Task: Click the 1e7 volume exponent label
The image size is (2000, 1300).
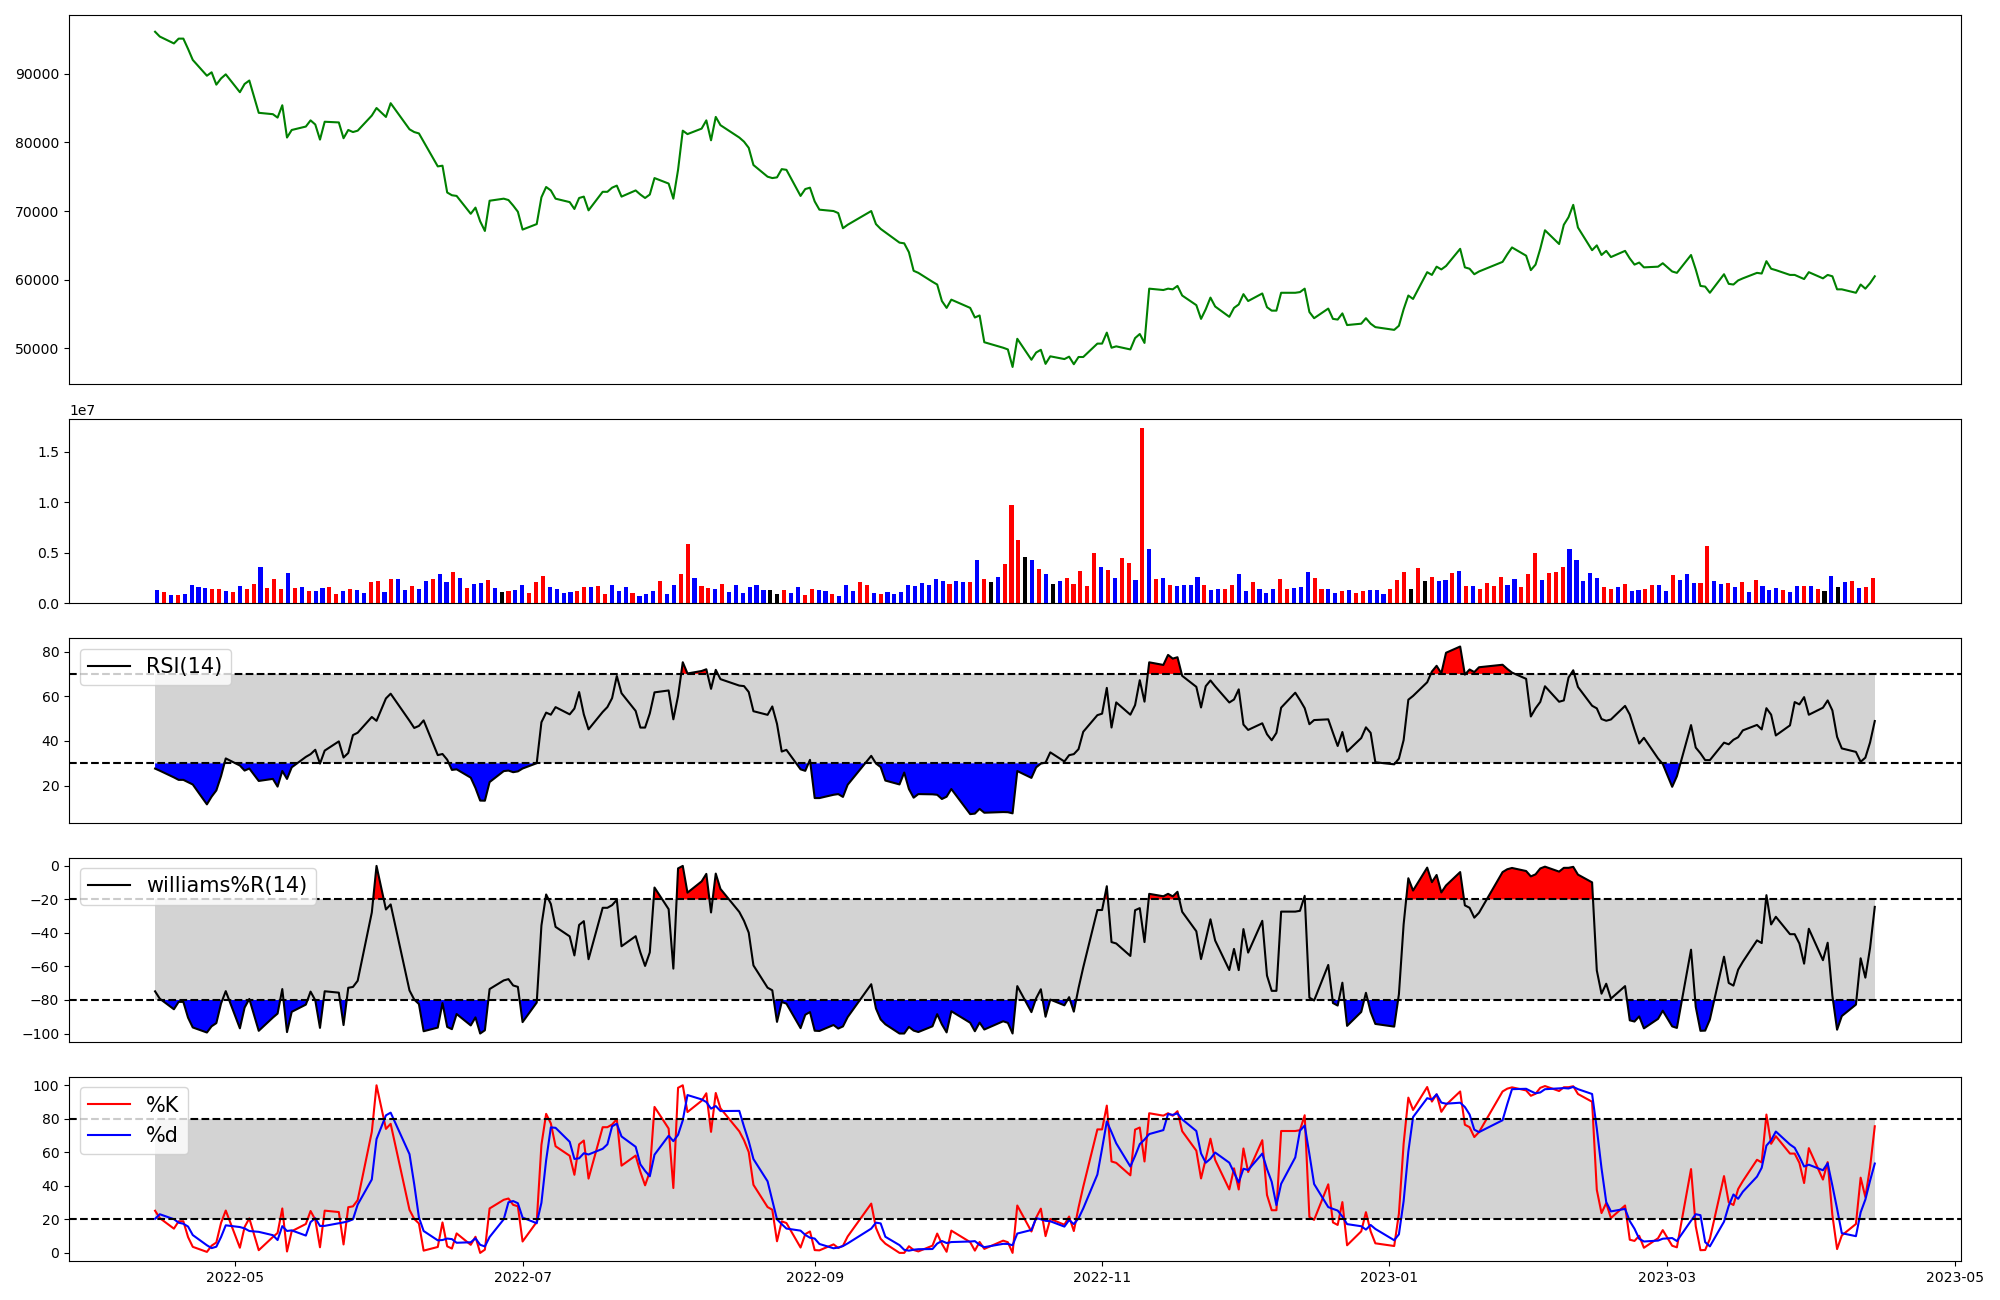Action: (x=82, y=411)
